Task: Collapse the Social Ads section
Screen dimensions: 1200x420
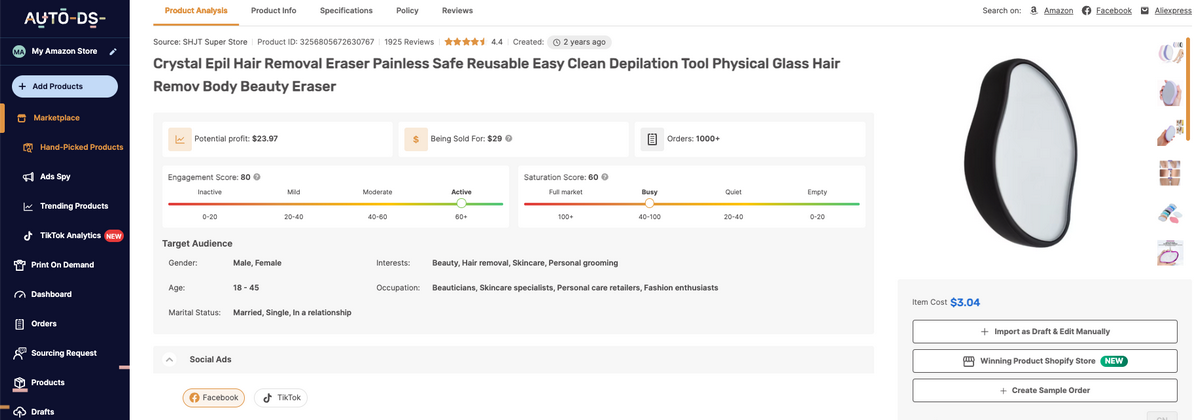Action: [x=169, y=359]
